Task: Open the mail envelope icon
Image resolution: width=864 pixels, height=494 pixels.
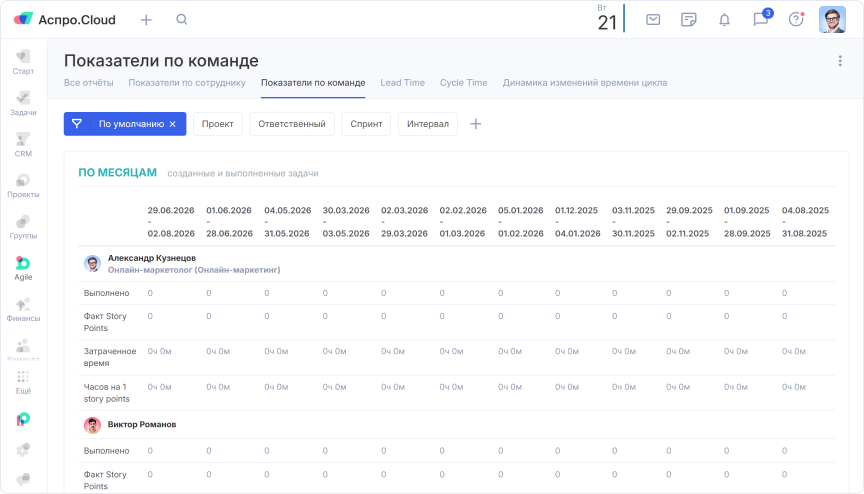Action: click(x=653, y=20)
